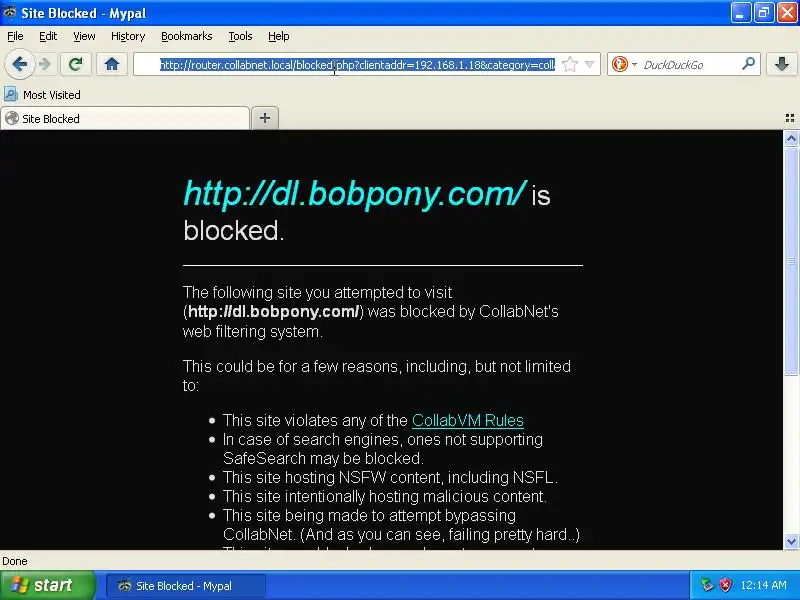Open the Downloads arrow button
This screenshot has width=800, height=600.
coord(782,64)
